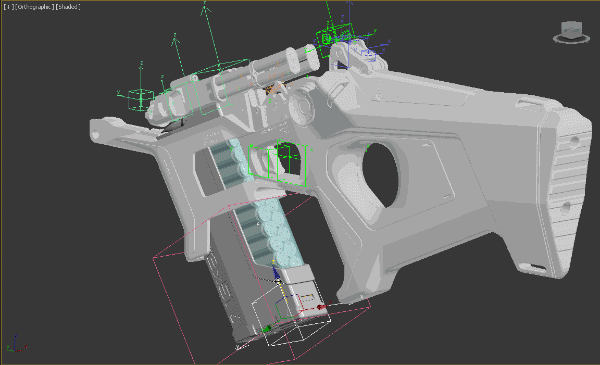Click the world axis tripod icon
This screenshot has width=600, height=365.
click(16, 344)
